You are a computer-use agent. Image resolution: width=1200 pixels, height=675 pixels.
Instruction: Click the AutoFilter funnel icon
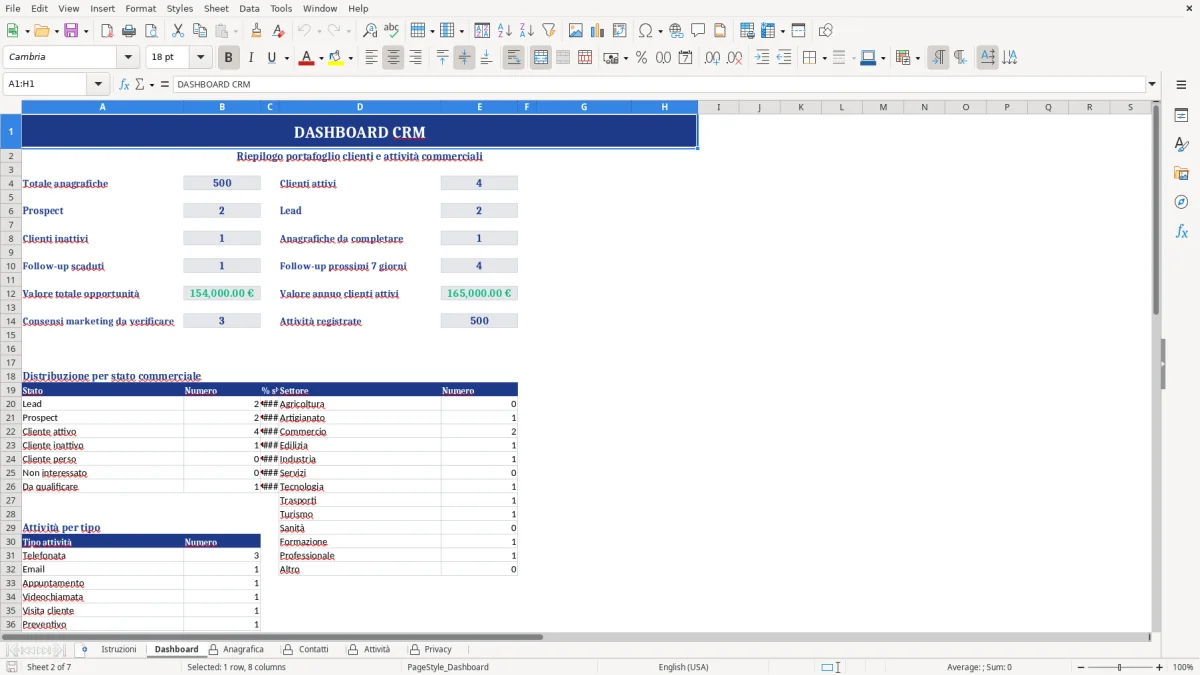tap(549, 31)
